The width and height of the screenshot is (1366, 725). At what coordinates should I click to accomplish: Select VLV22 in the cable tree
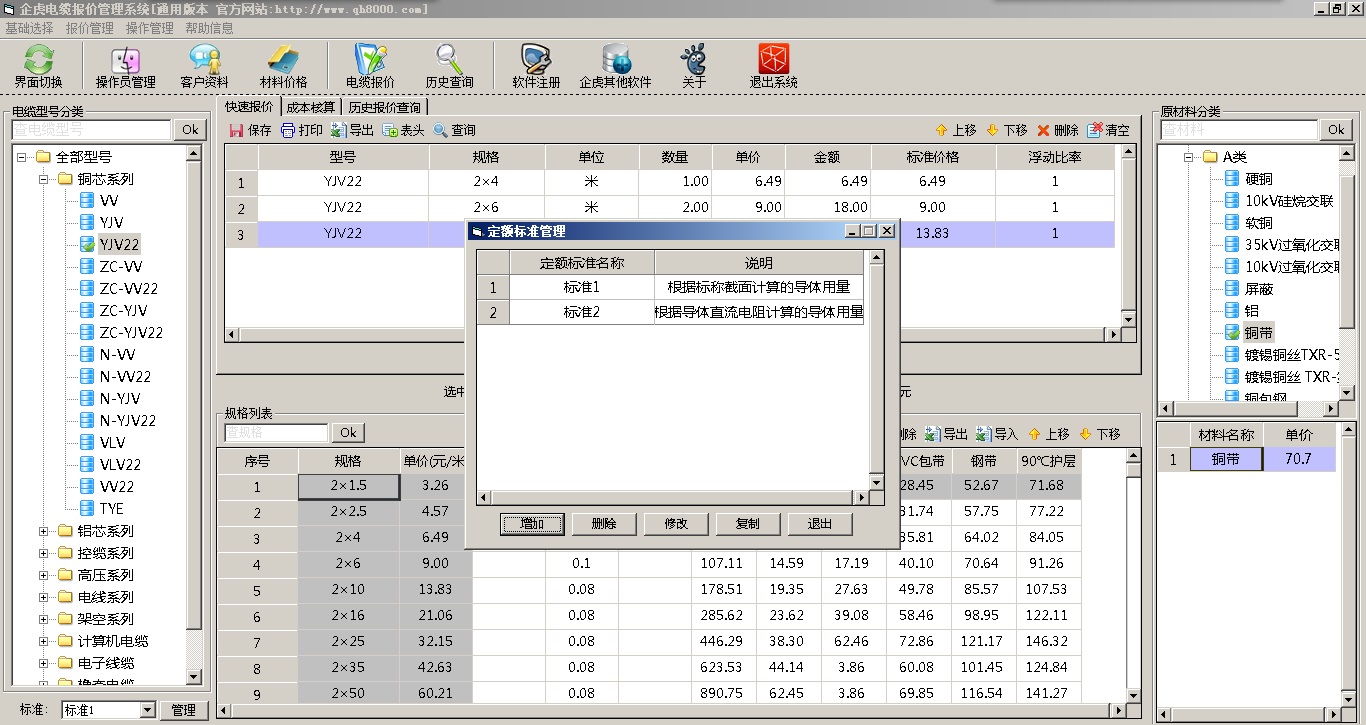click(x=120, y=464)
